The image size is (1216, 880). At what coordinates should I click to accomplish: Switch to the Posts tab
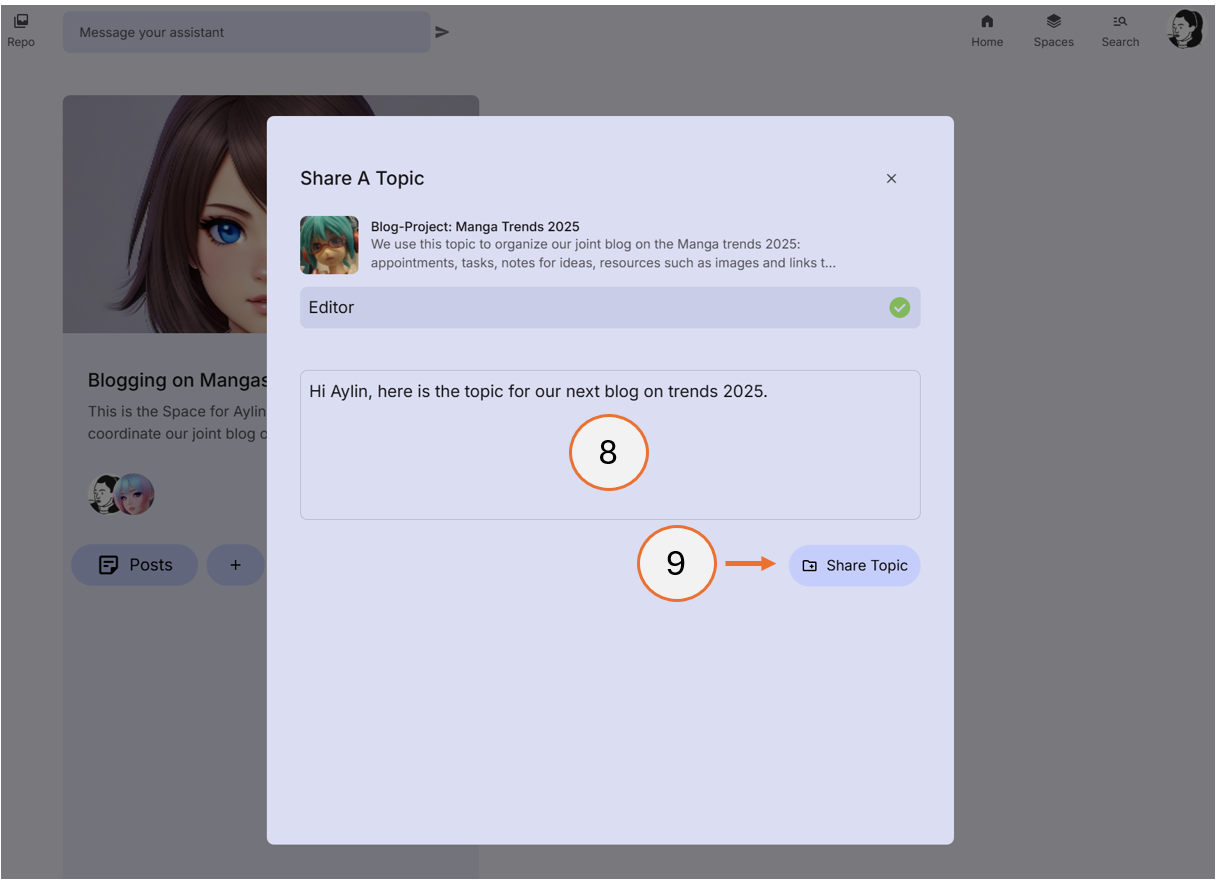[x=134, y=564]
